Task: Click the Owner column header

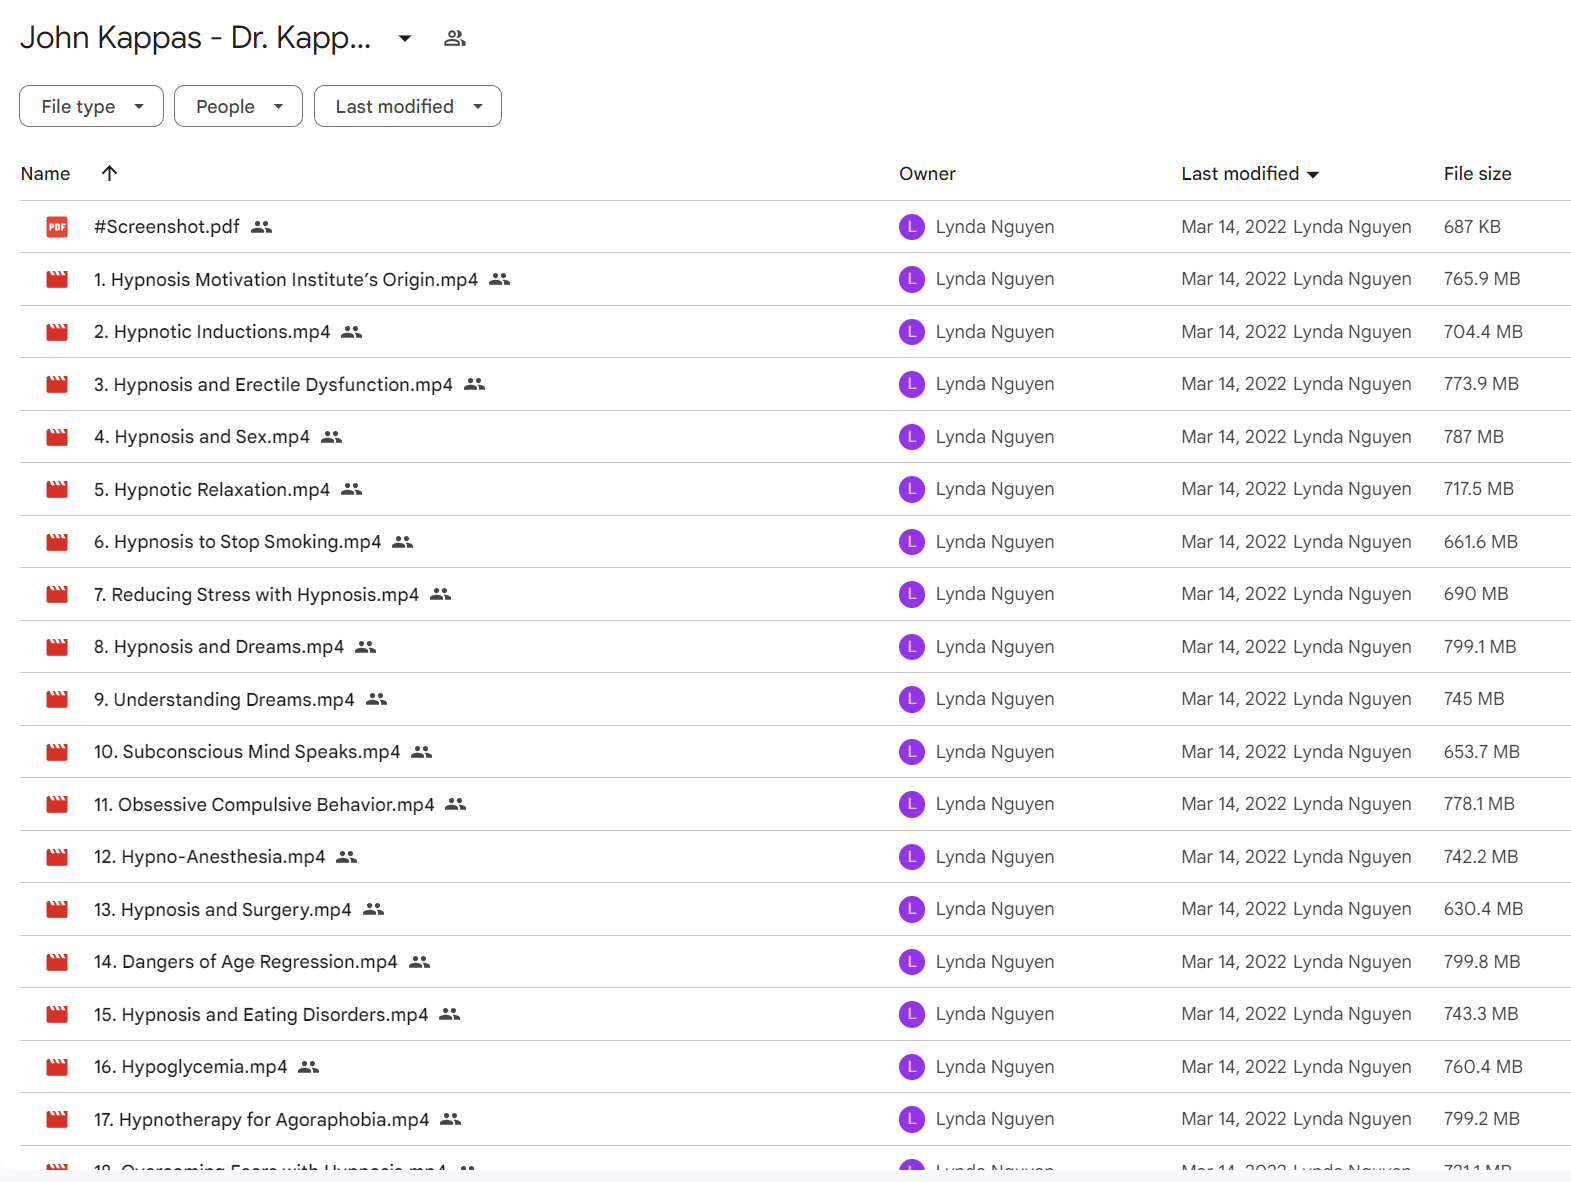Action: (927, 173)
